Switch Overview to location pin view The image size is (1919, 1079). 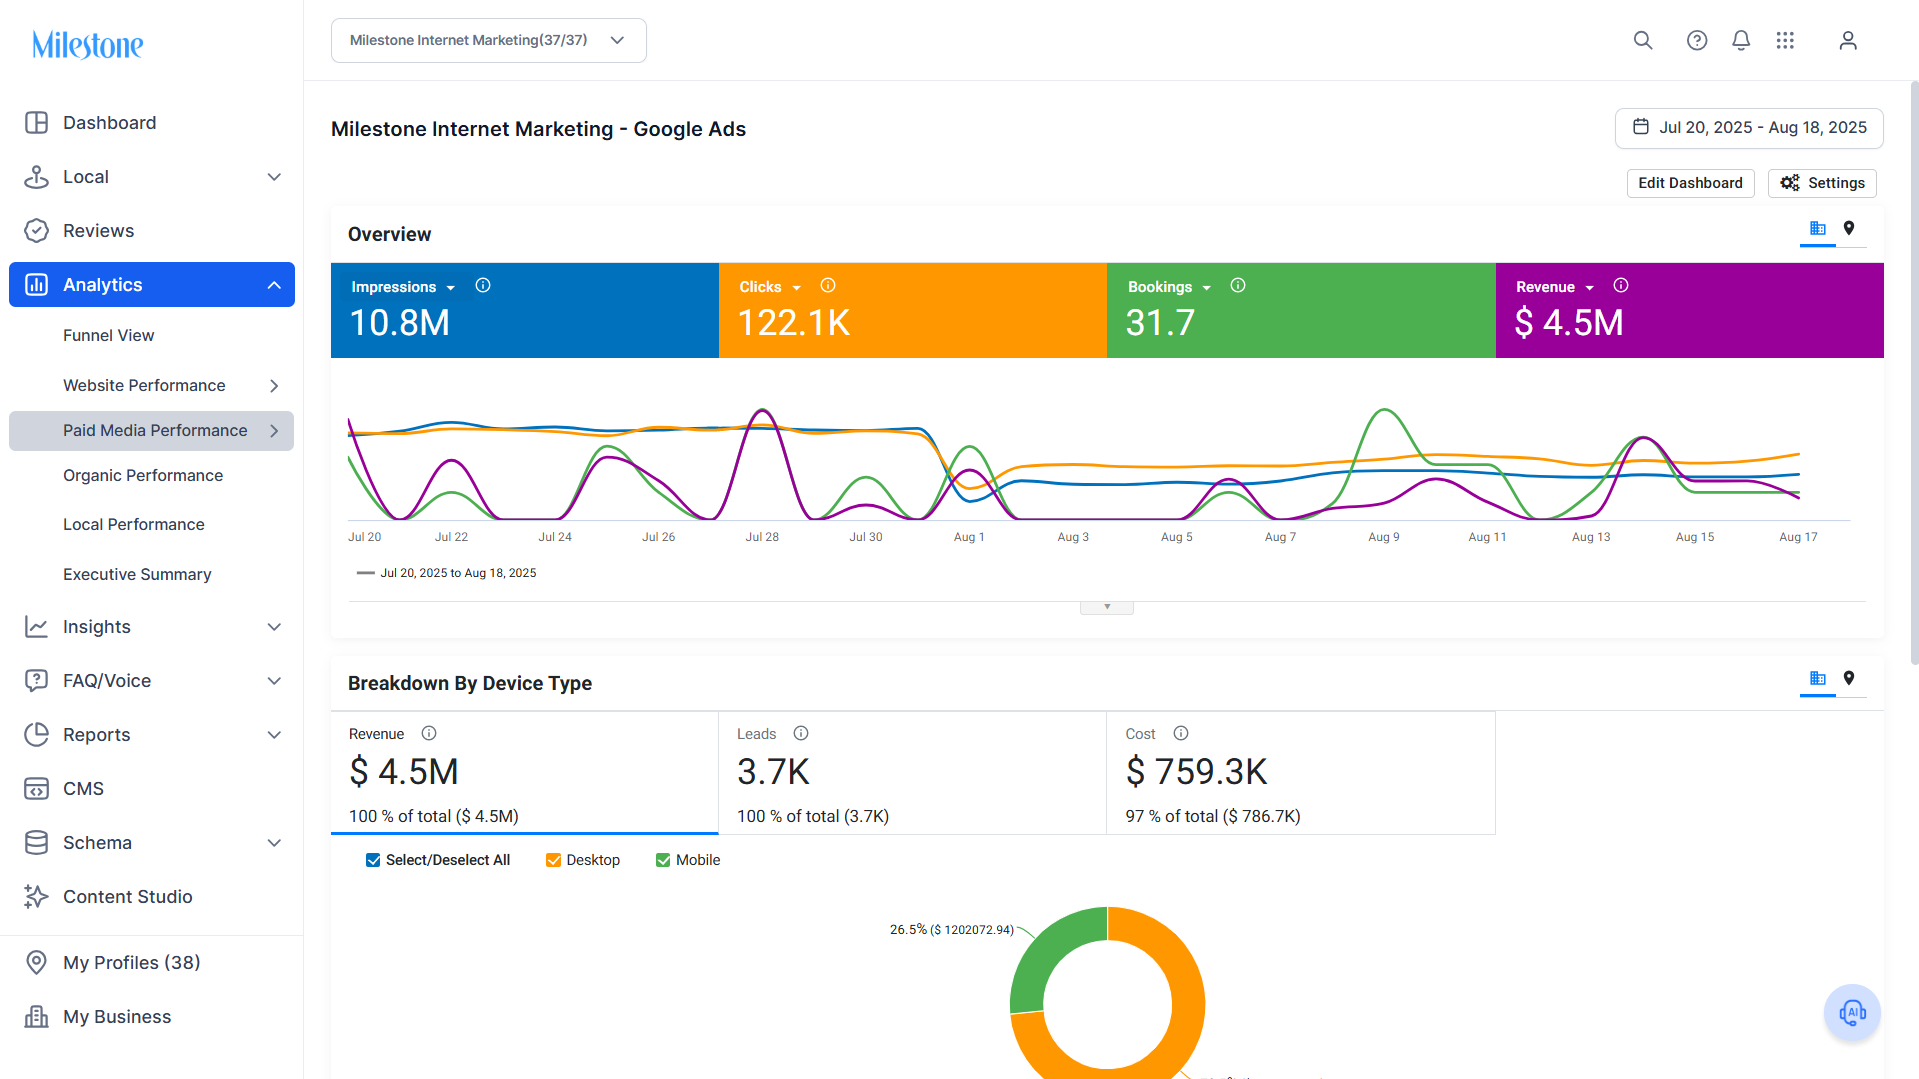tap(1849, 229)
